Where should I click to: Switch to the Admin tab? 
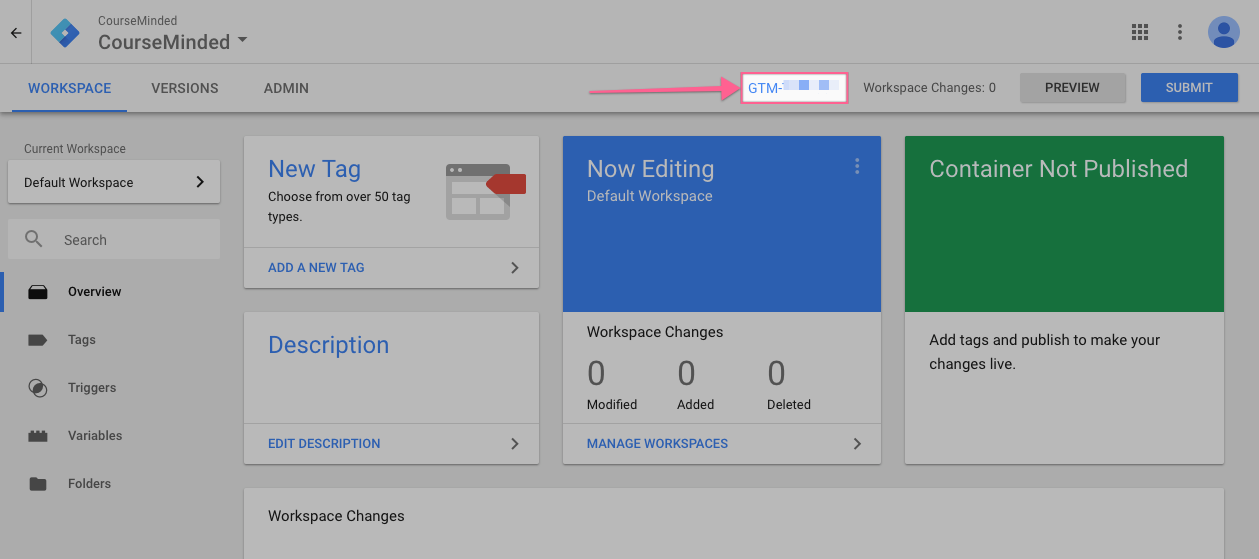click(x=286, y=88)
